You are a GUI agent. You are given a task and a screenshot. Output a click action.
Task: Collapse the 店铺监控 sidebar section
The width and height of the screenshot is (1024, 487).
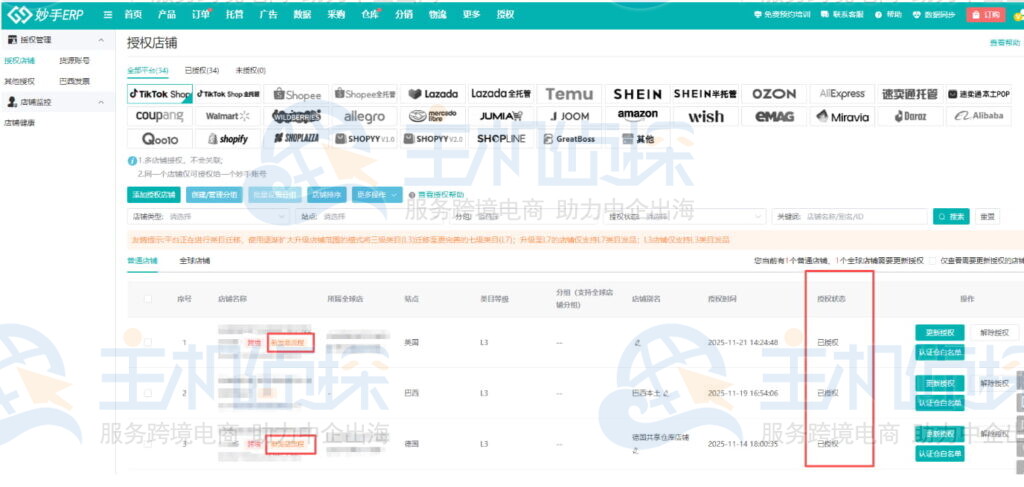click(x=101, y=102)
